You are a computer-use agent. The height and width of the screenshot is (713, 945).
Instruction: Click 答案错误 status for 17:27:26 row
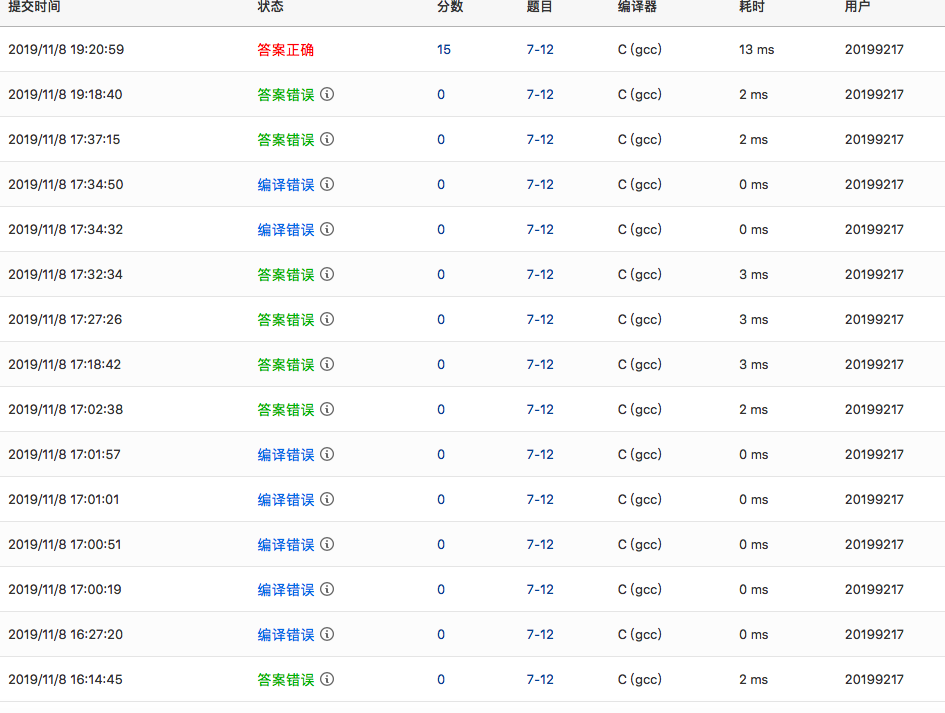(x=286, y=319)
